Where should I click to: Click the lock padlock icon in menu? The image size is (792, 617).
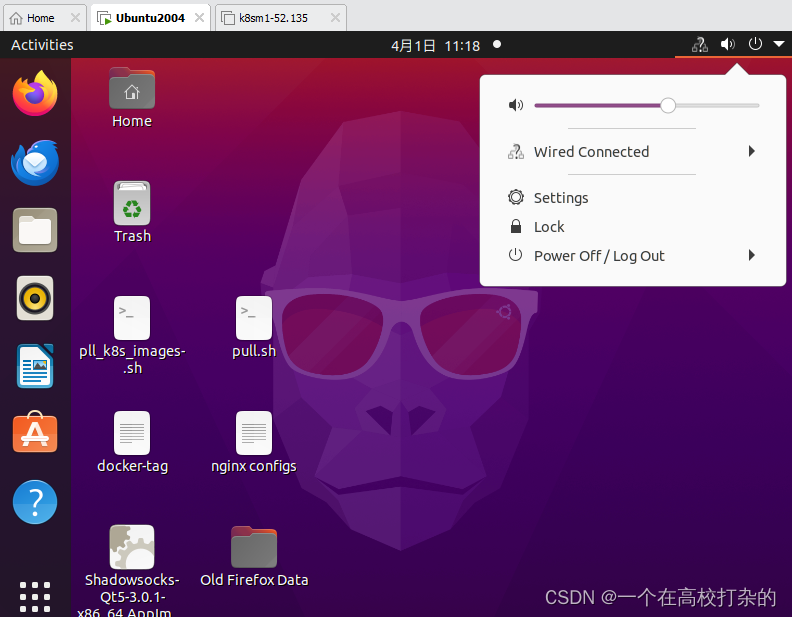point(516,226)
